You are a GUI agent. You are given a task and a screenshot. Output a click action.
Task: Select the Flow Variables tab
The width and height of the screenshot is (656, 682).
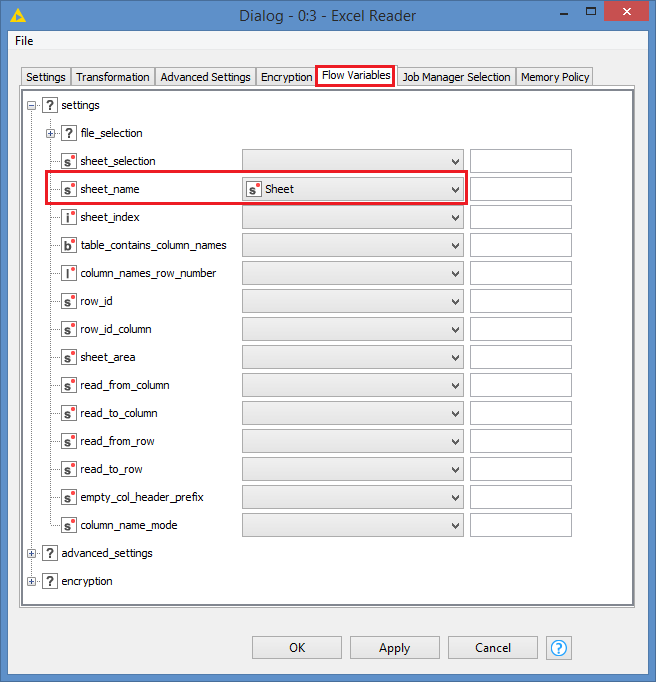(355, 76)
